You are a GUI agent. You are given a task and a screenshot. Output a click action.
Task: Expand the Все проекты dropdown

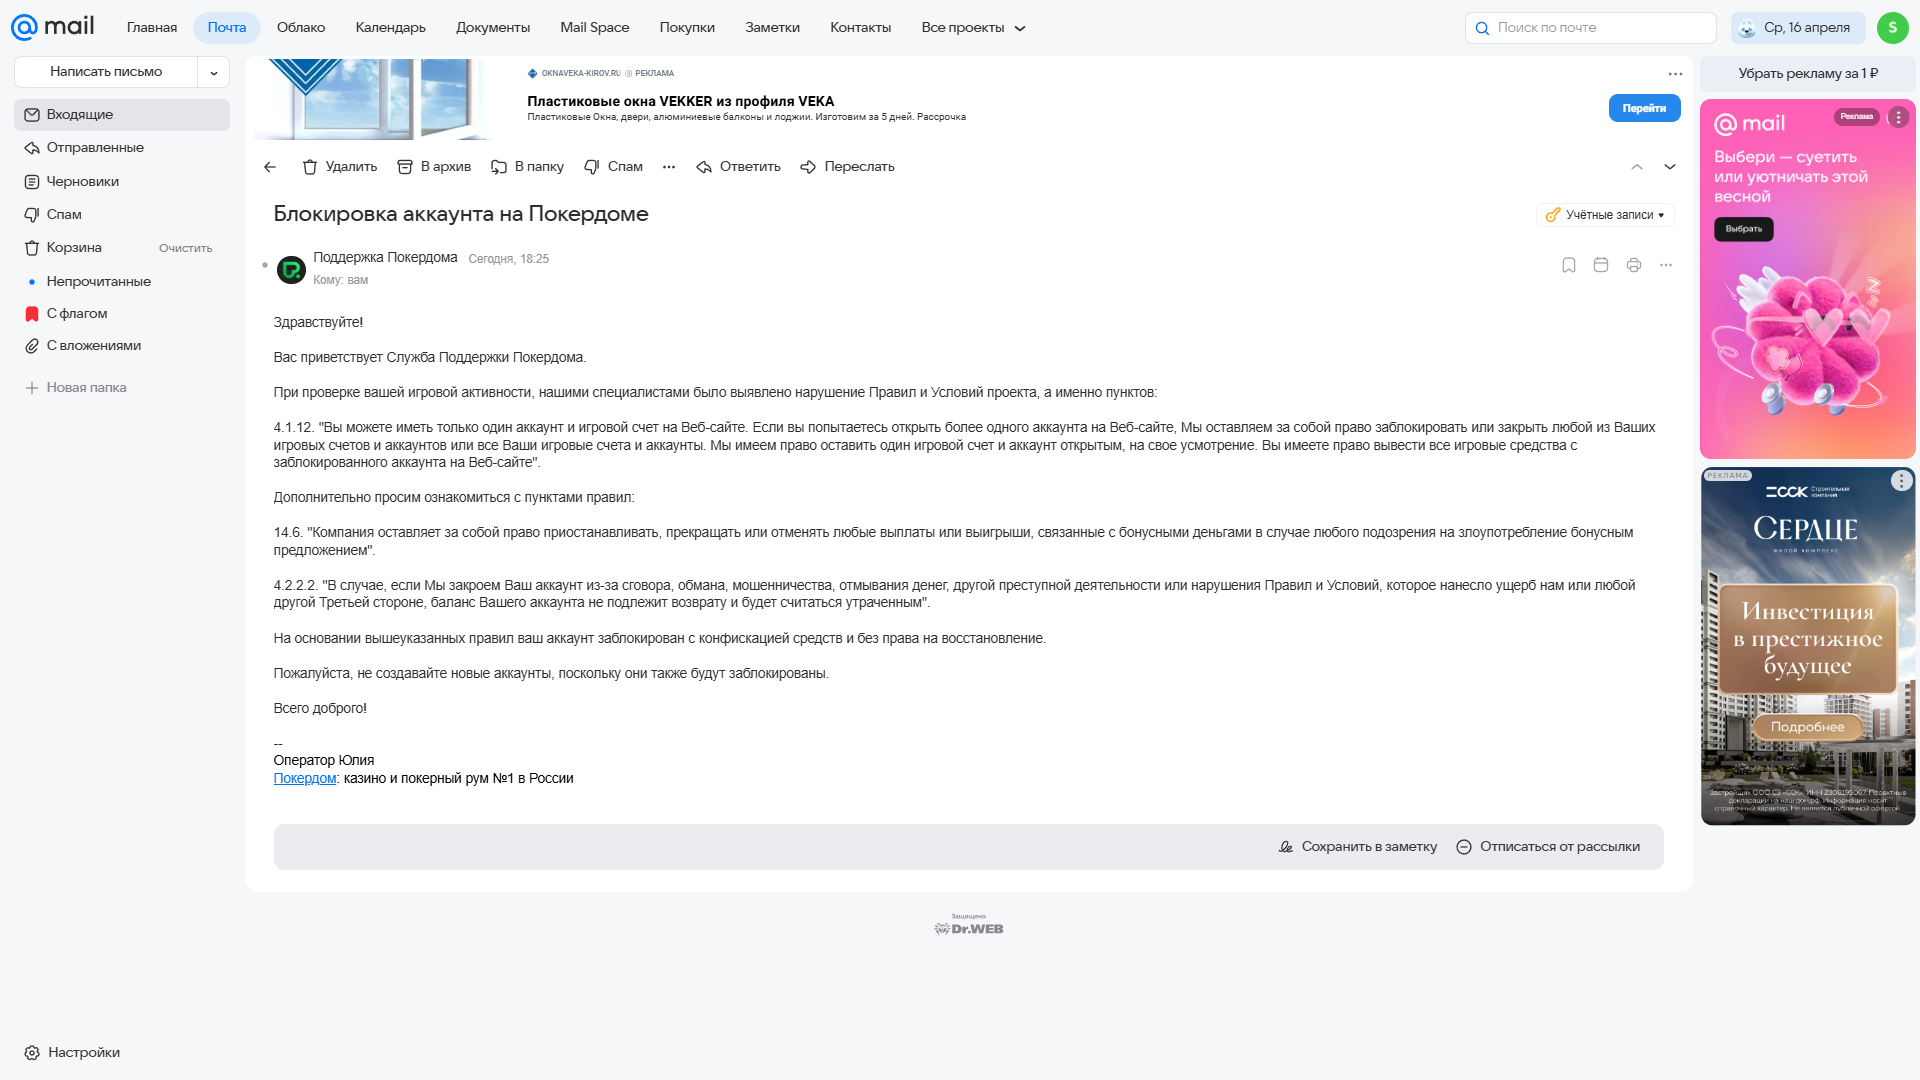974,28
